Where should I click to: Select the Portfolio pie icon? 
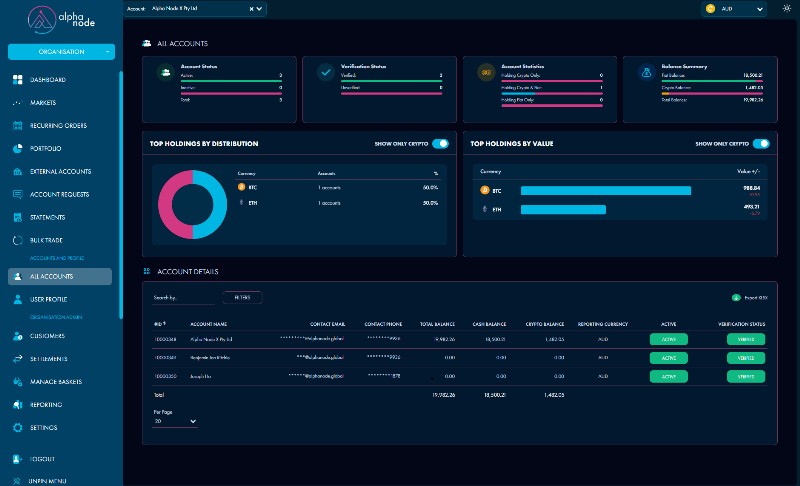pos(18,149)
